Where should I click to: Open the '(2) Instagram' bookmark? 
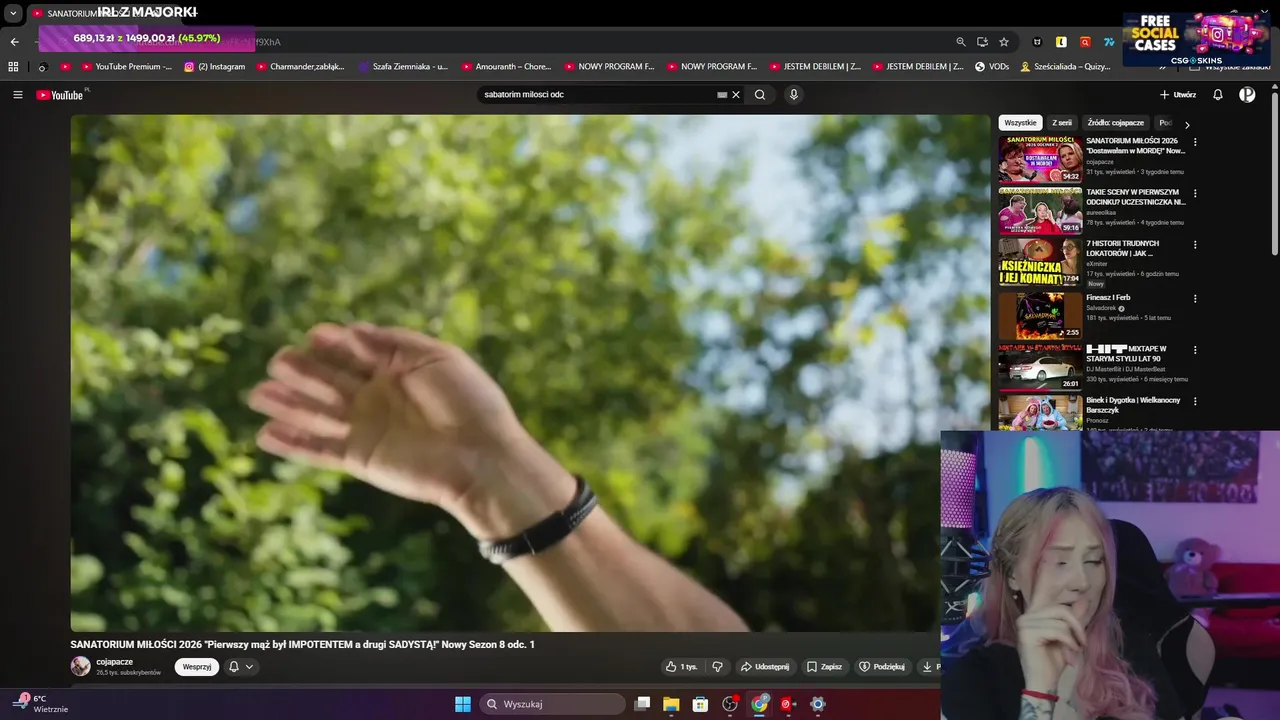[x=215, y=67]
